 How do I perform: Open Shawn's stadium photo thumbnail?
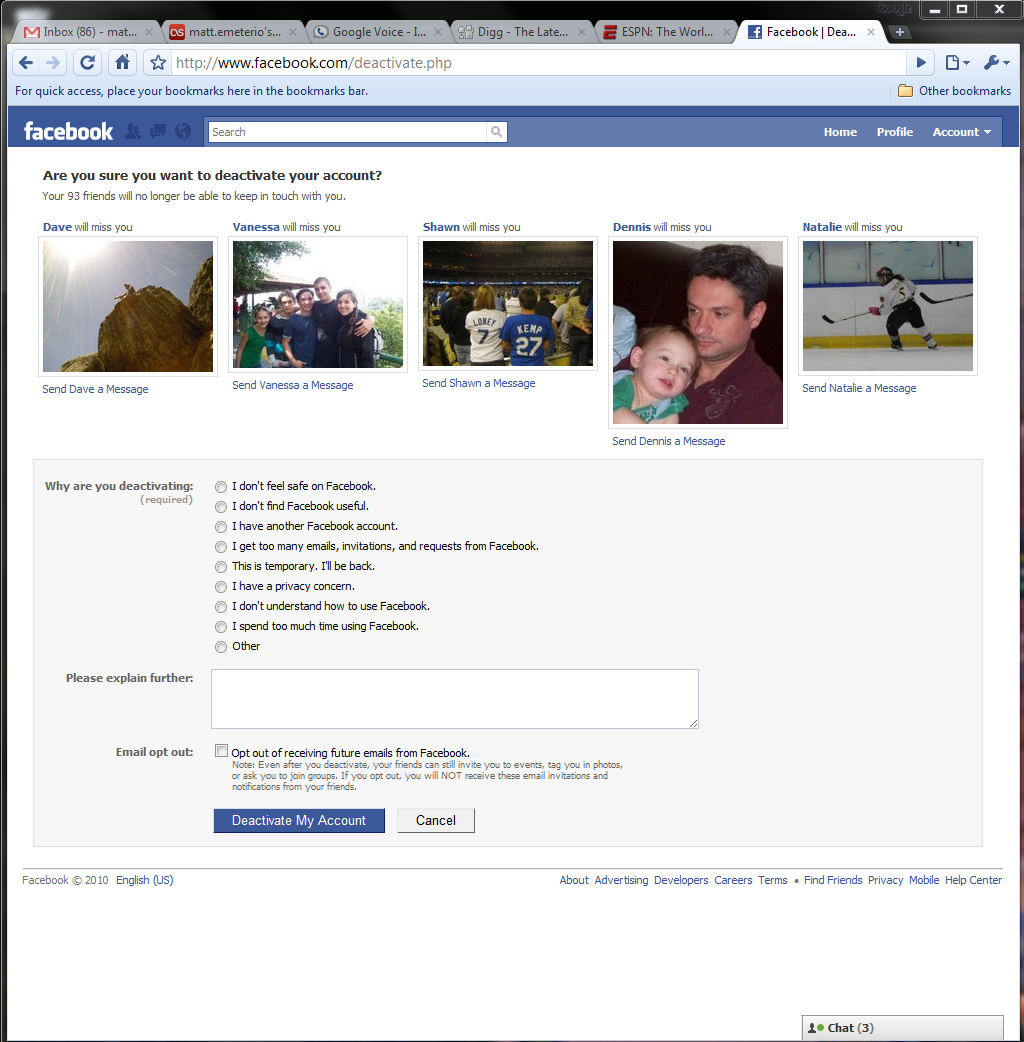(x=508, y=303)
